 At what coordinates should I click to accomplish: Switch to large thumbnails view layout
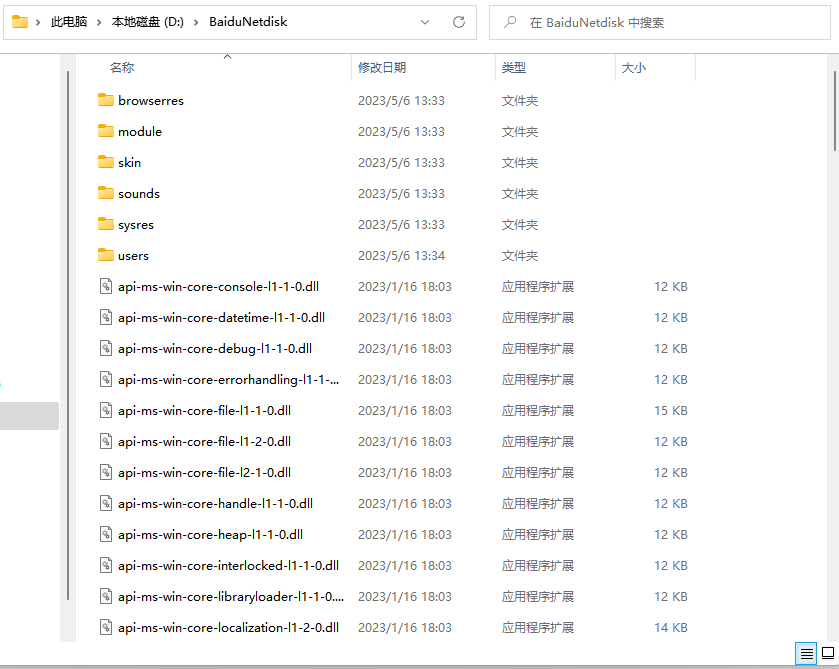coord(828,653)
